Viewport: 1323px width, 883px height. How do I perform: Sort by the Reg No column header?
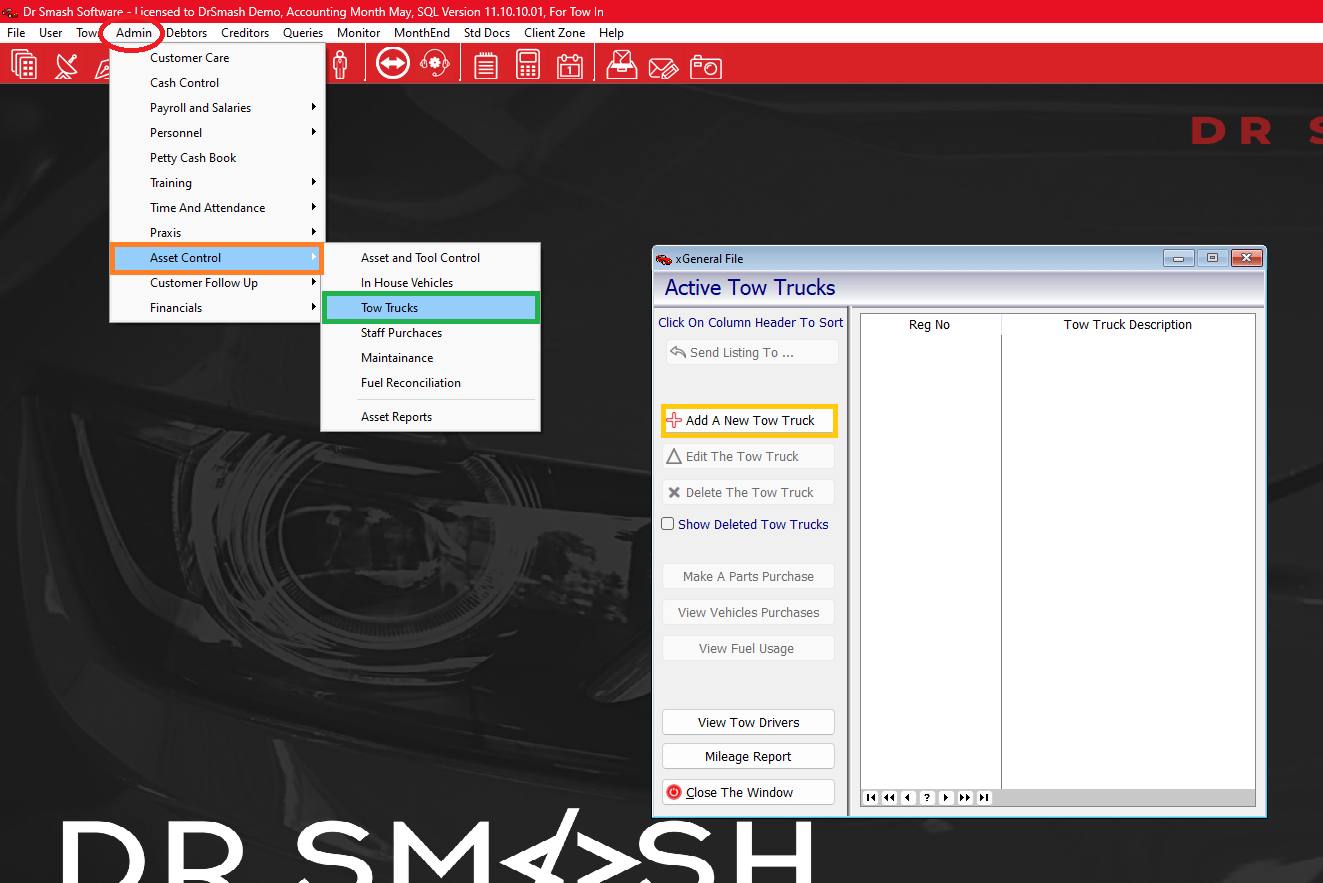click(929, 324)
